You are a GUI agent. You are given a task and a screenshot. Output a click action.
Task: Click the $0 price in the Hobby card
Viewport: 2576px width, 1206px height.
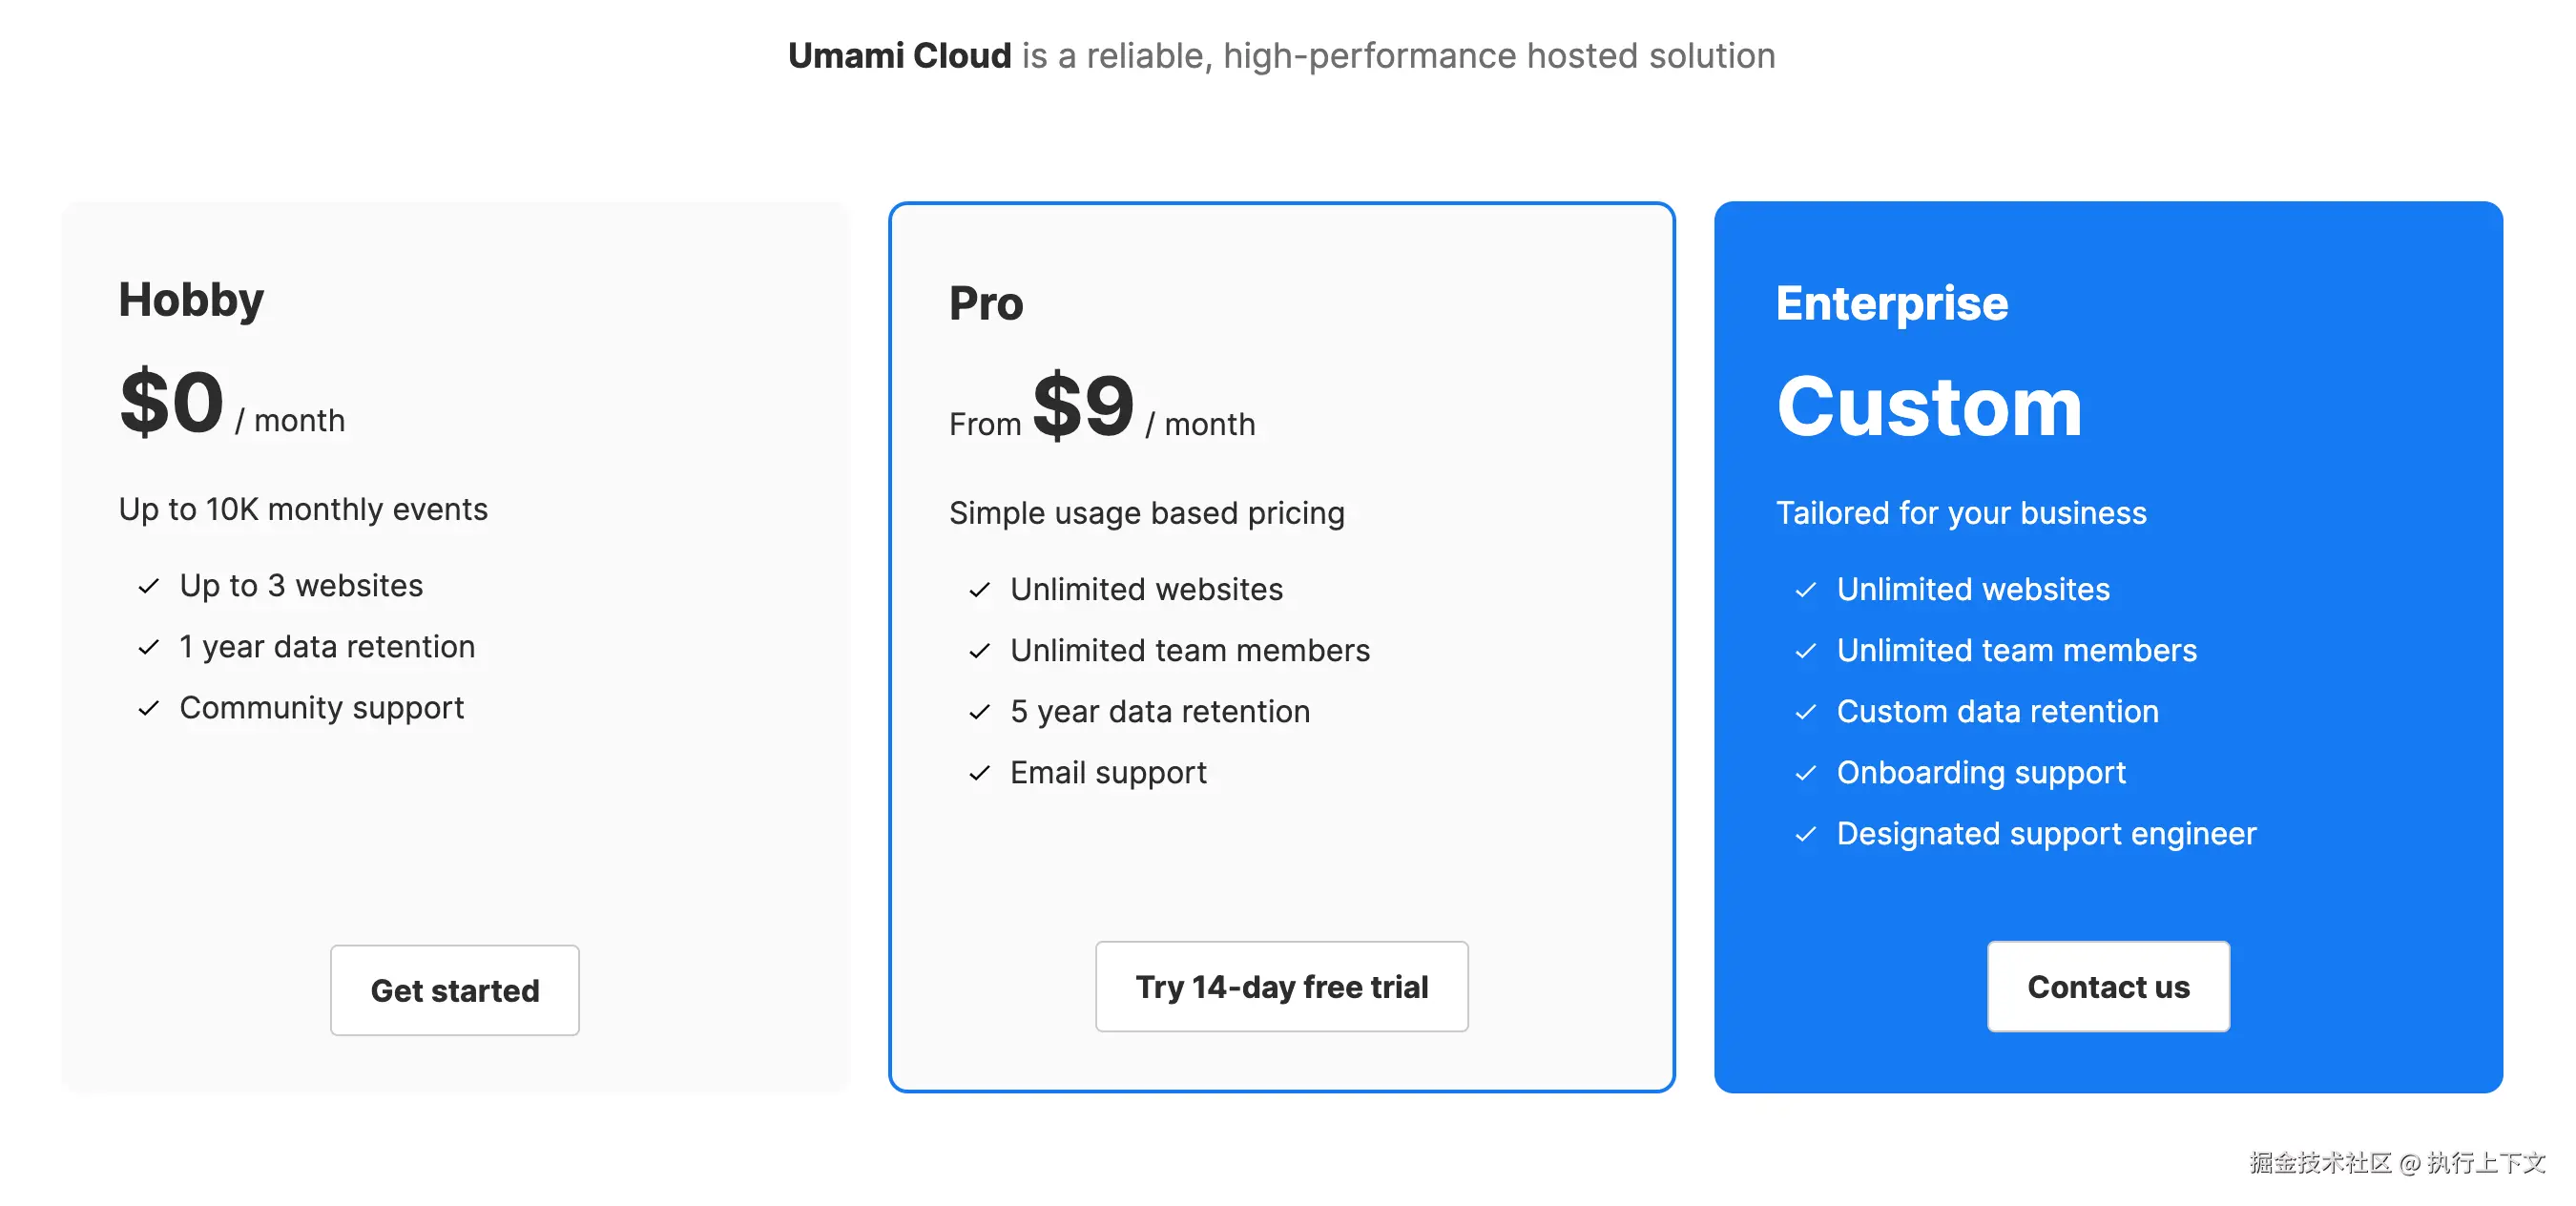click(171, 402)
